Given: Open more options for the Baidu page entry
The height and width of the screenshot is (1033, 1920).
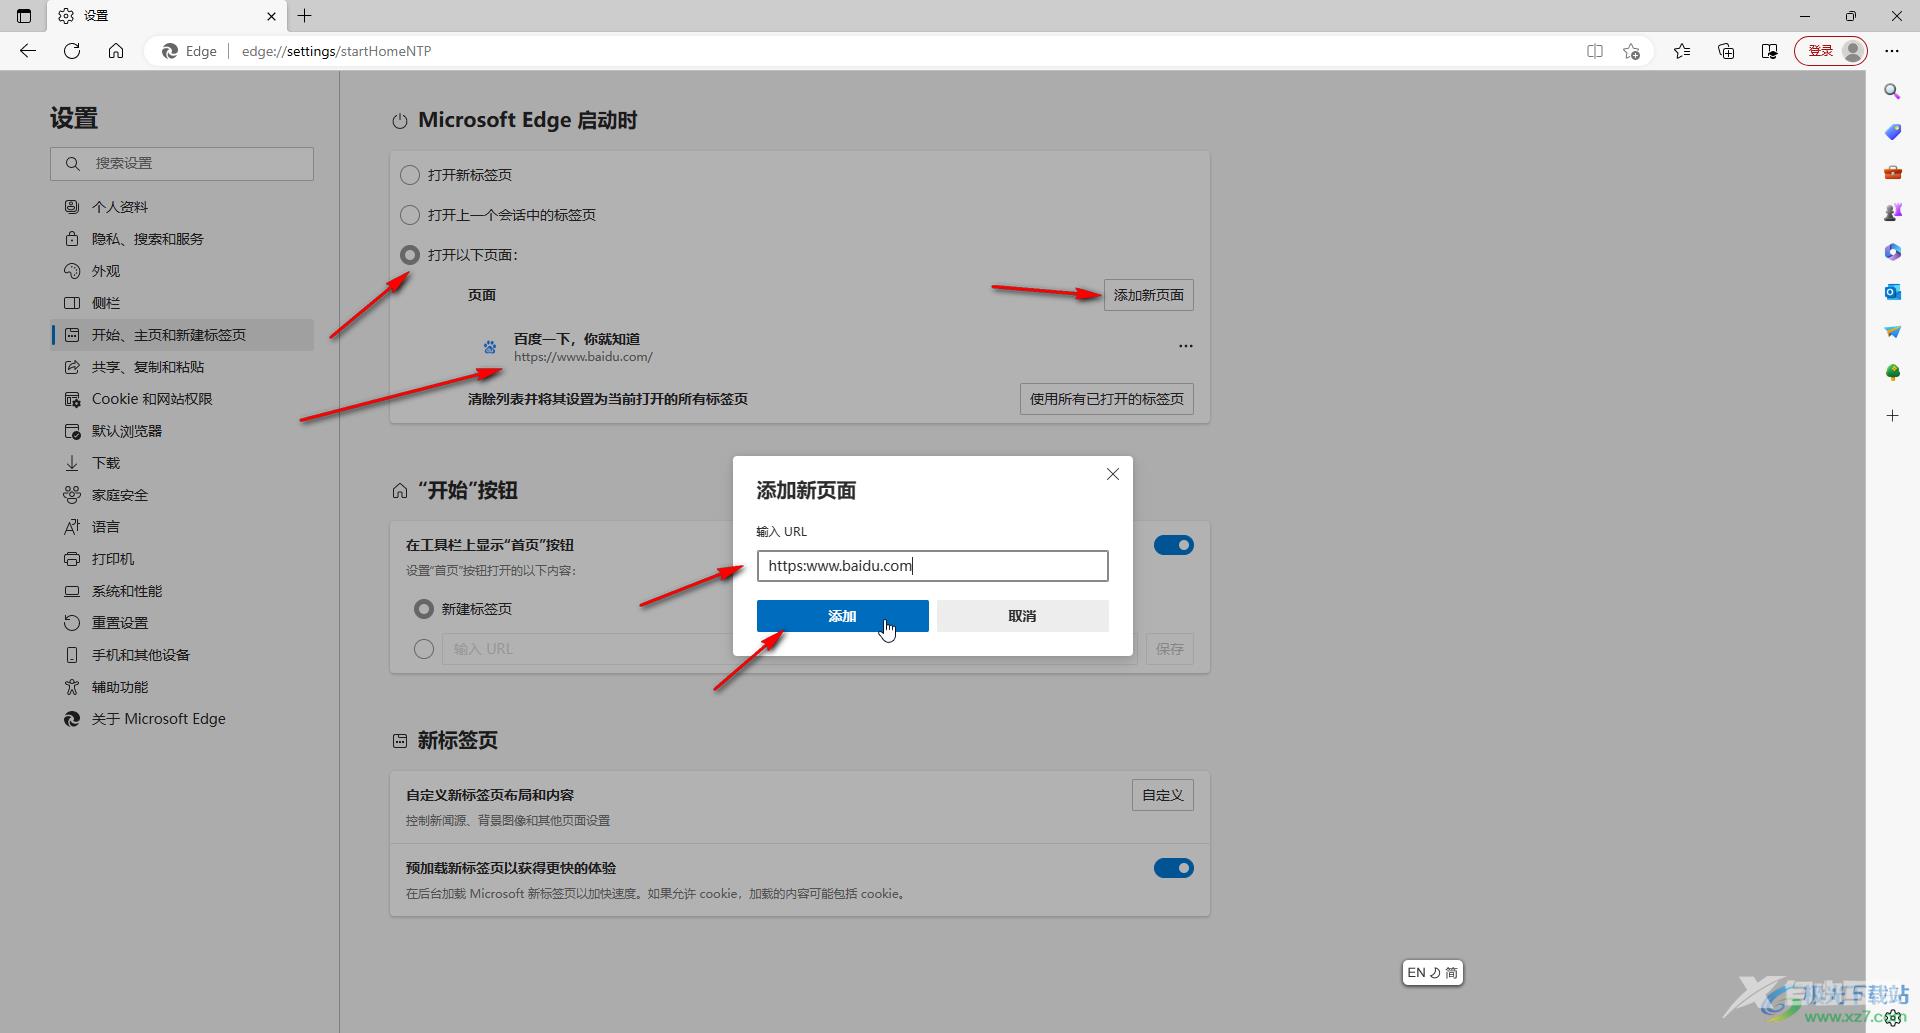Looking at the screenshot, I should [1186, 346].
